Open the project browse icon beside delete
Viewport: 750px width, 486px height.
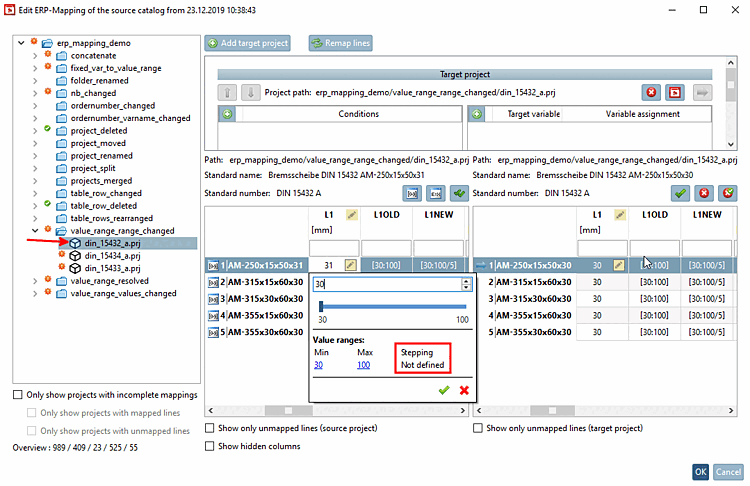[675, 92]
